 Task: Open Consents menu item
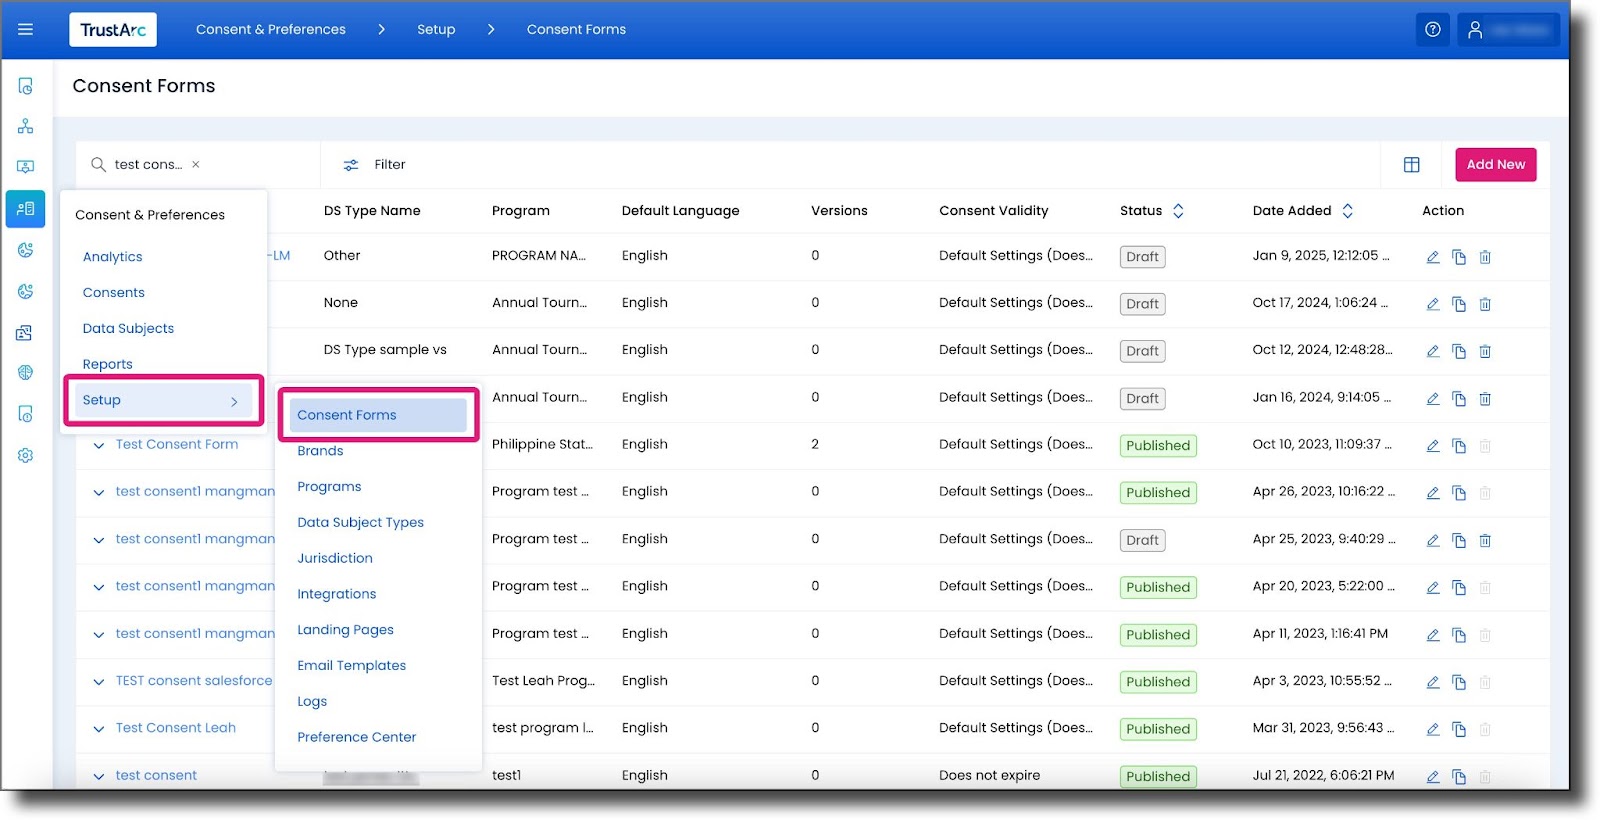[x=114, y=293]
